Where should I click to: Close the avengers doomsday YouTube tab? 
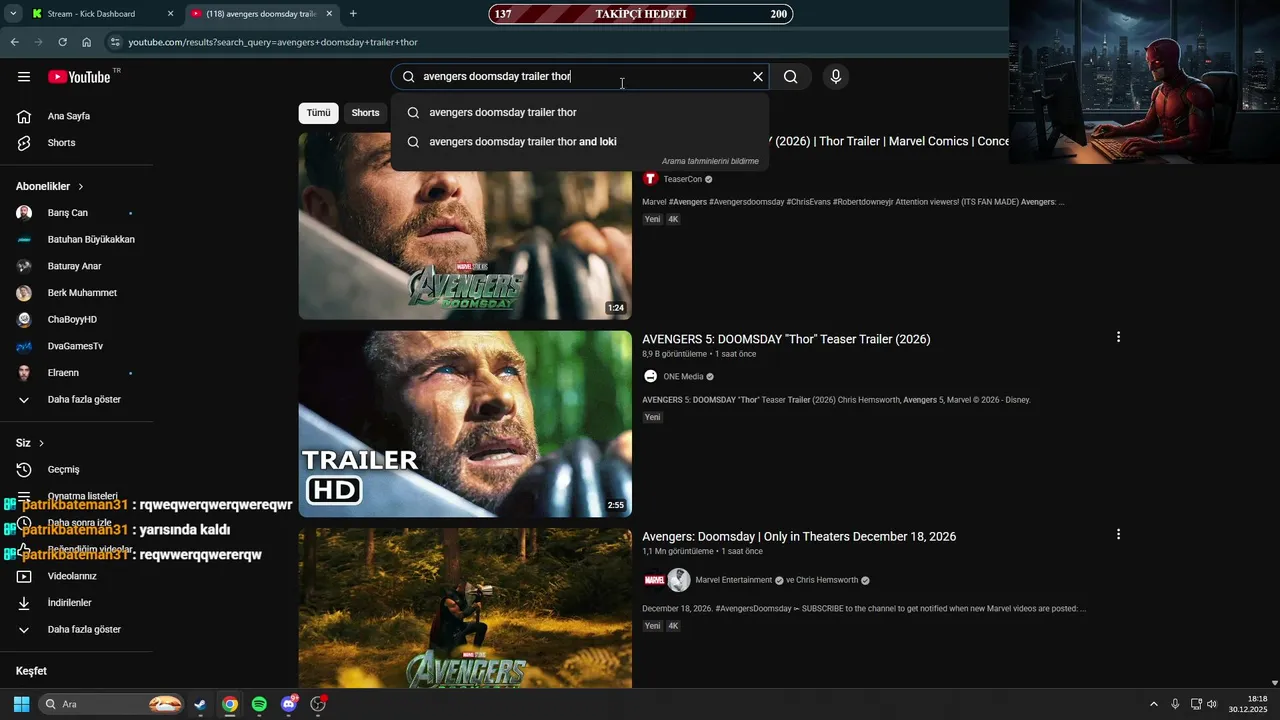(329, 14)
